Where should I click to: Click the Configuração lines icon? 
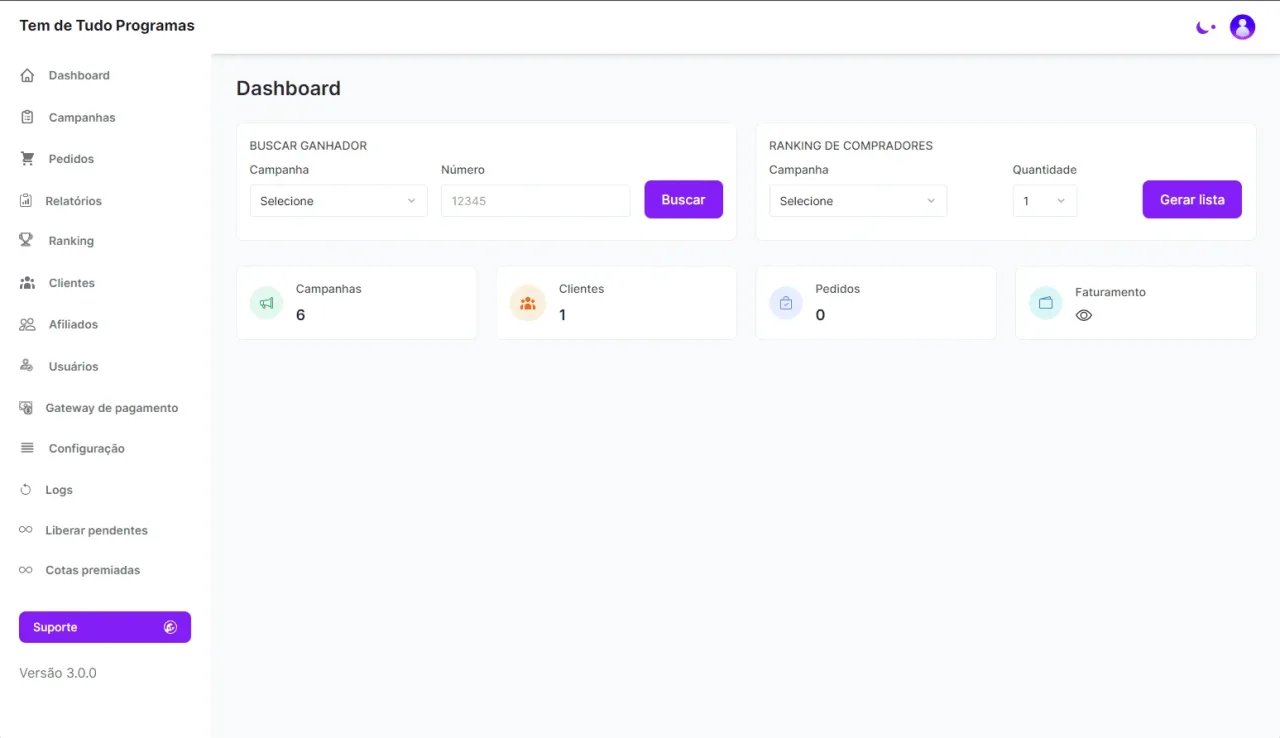tap(27, 448)
